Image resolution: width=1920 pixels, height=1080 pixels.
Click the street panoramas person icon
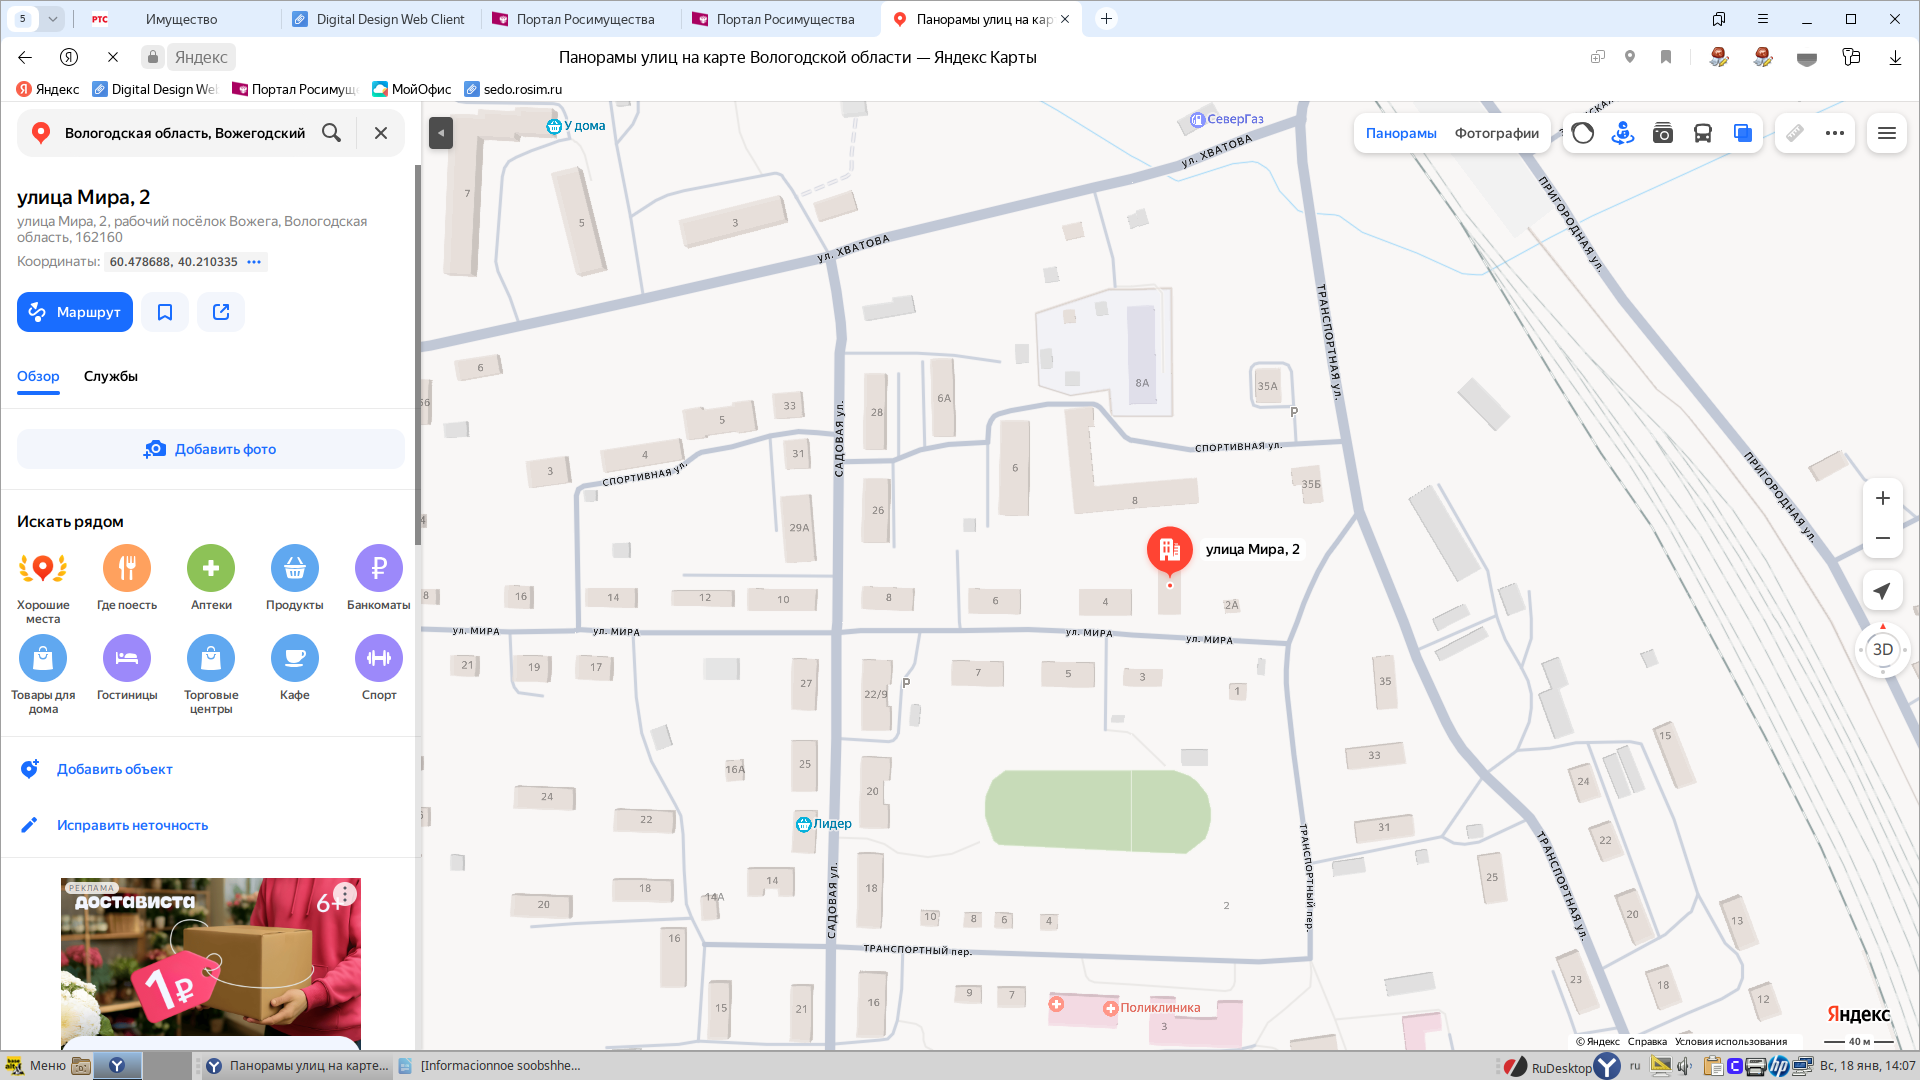pos(1623,133)
